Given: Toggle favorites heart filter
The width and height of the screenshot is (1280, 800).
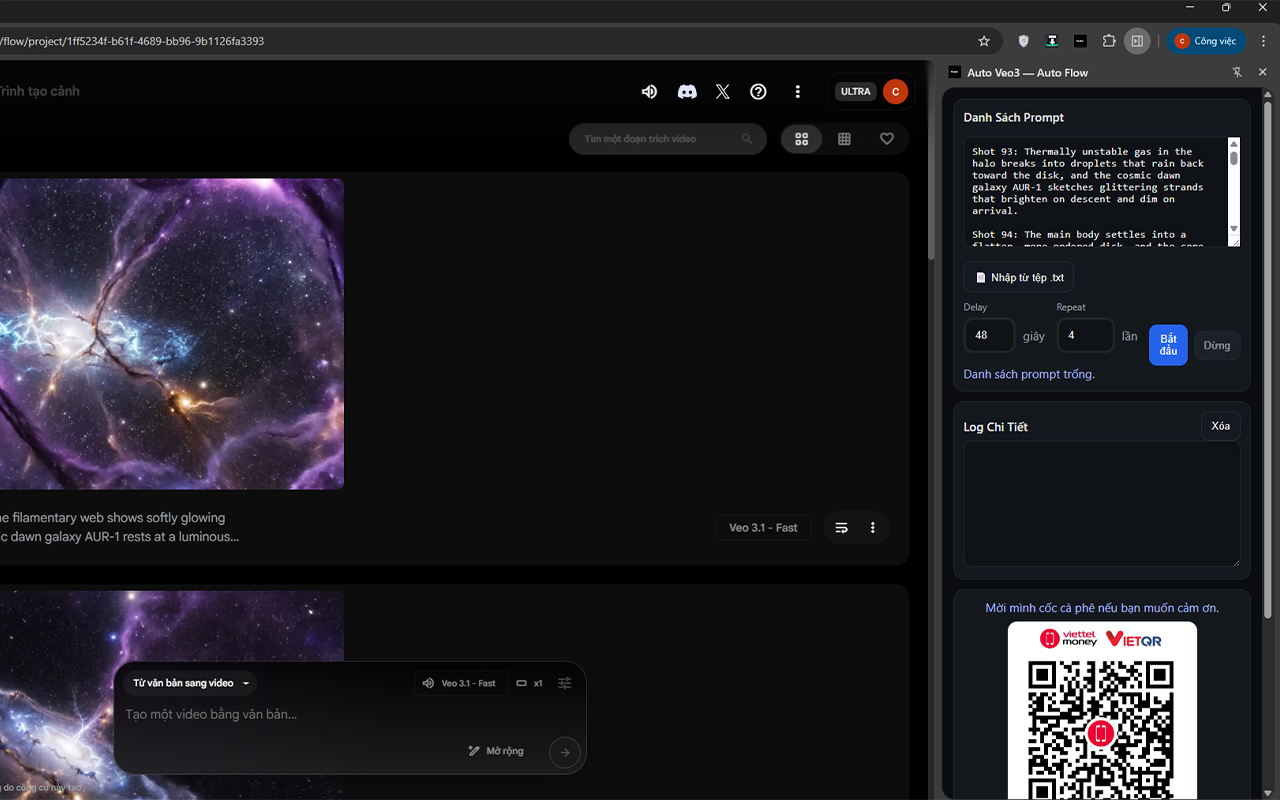Looking at the screenshot, I should (x=887, y=139).
